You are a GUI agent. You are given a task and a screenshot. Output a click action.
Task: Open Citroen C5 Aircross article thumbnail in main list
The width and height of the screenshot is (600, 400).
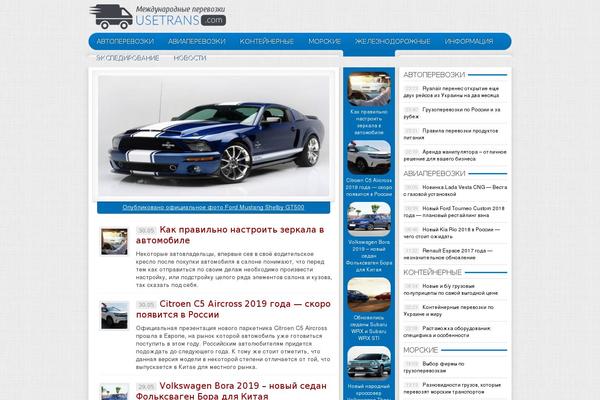tap(114, 315)
